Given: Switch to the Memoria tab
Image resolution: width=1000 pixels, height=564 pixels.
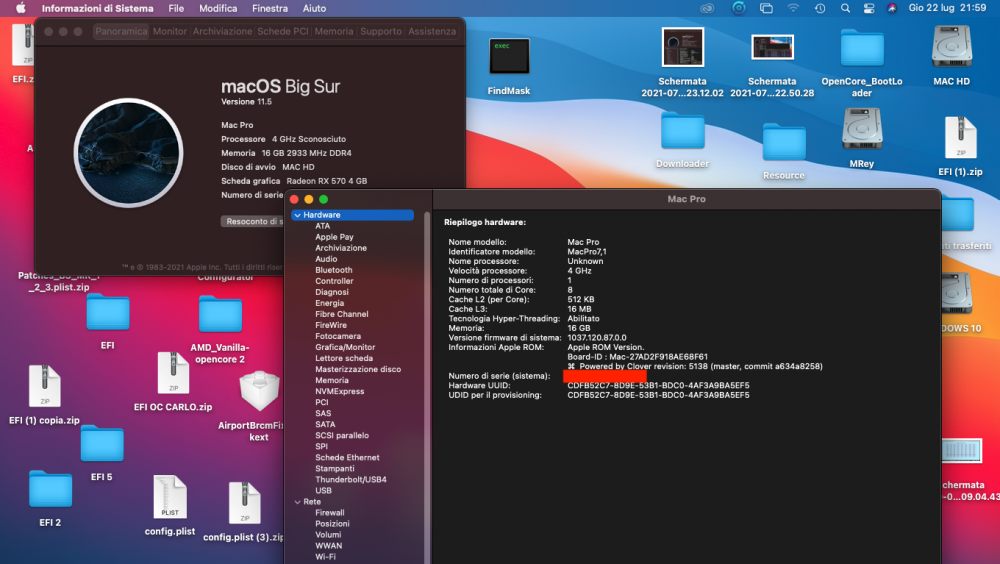Looking at the screenshot, I should pos(334,31).
